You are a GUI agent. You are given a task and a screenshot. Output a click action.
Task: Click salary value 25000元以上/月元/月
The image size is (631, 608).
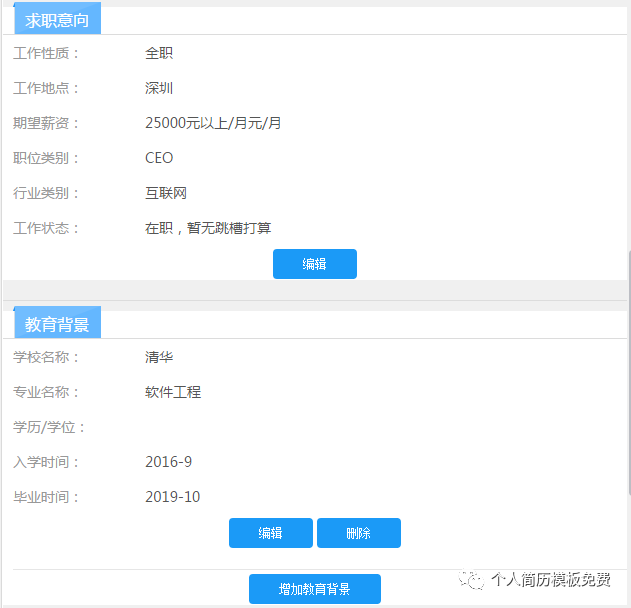pos(213,123)
